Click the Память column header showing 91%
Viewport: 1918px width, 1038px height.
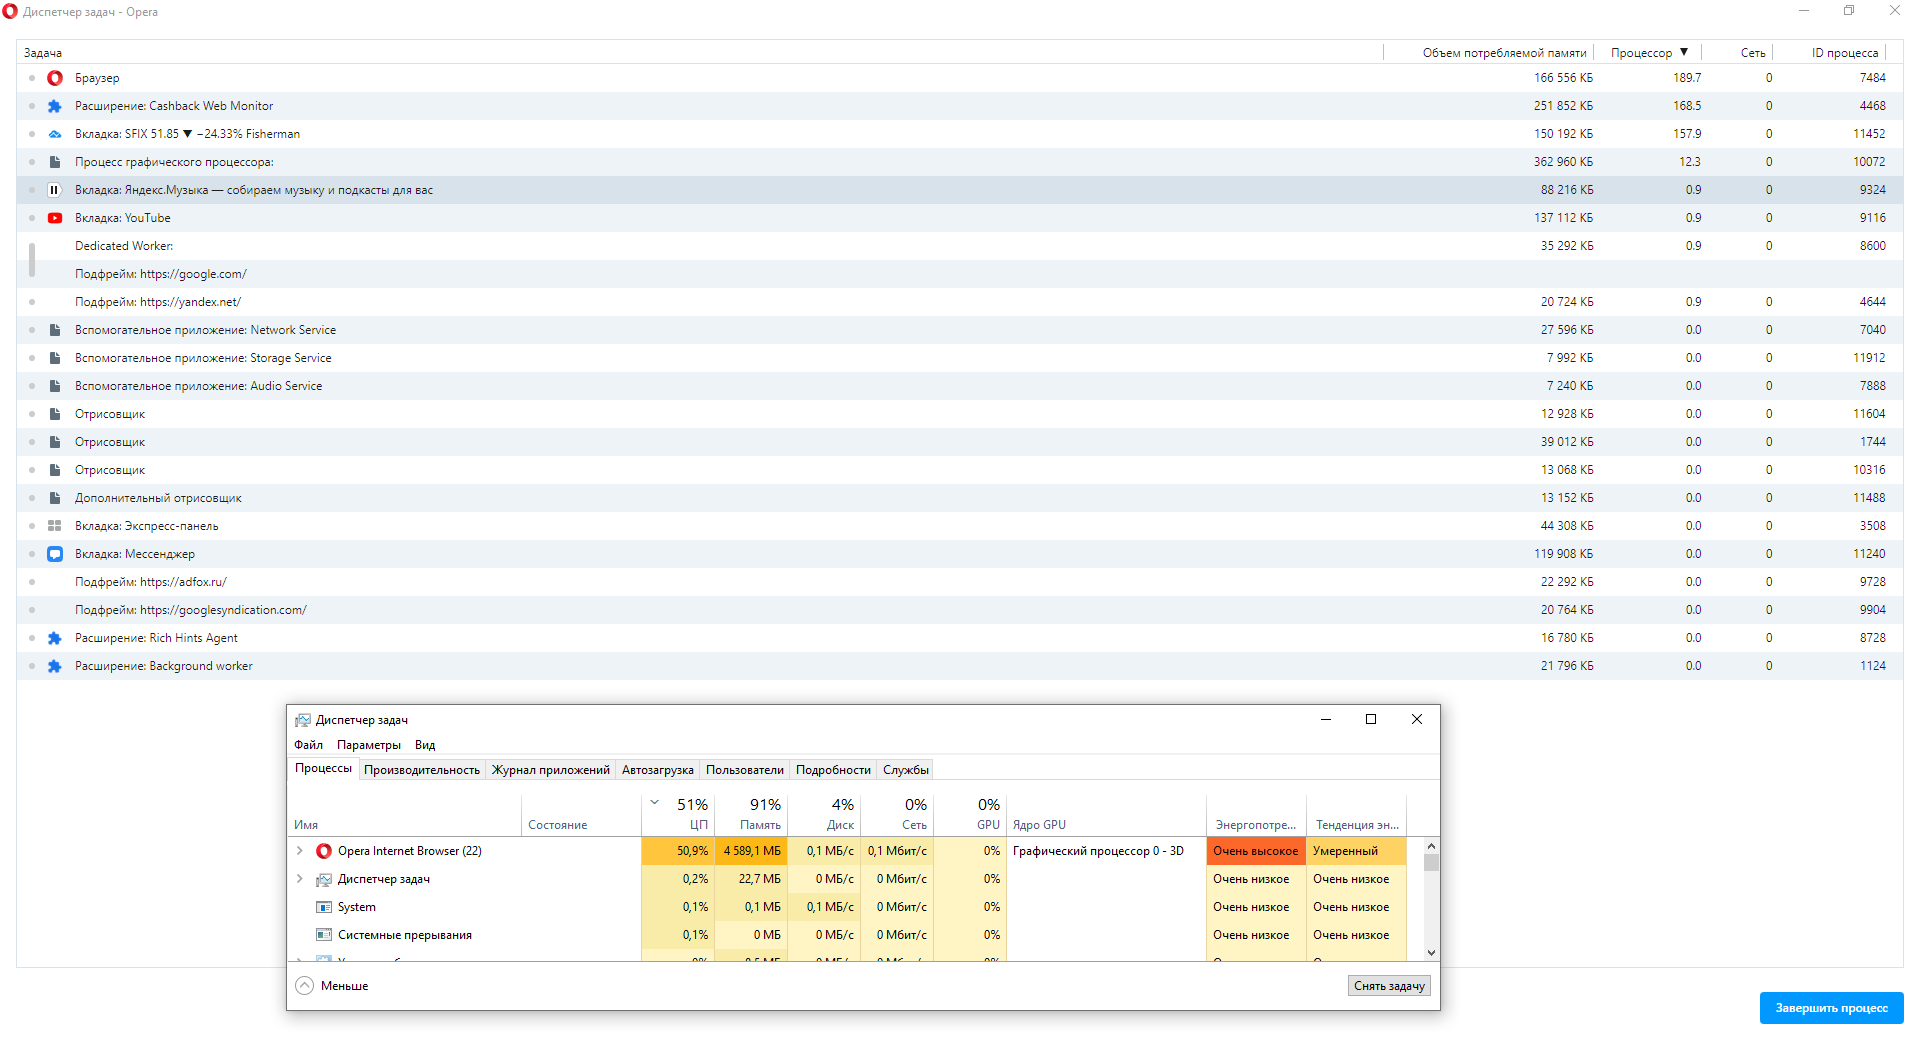point(751,814)
